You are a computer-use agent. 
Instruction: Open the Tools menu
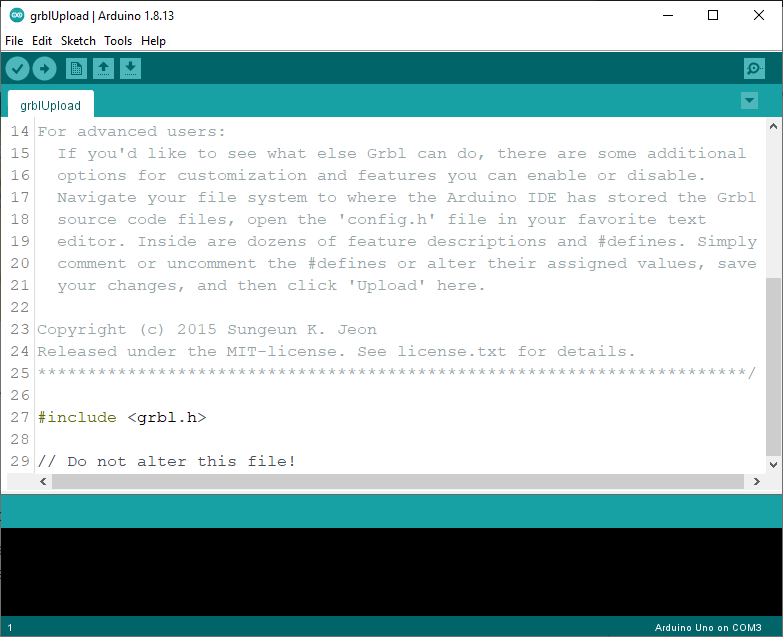tap(118, 41)
